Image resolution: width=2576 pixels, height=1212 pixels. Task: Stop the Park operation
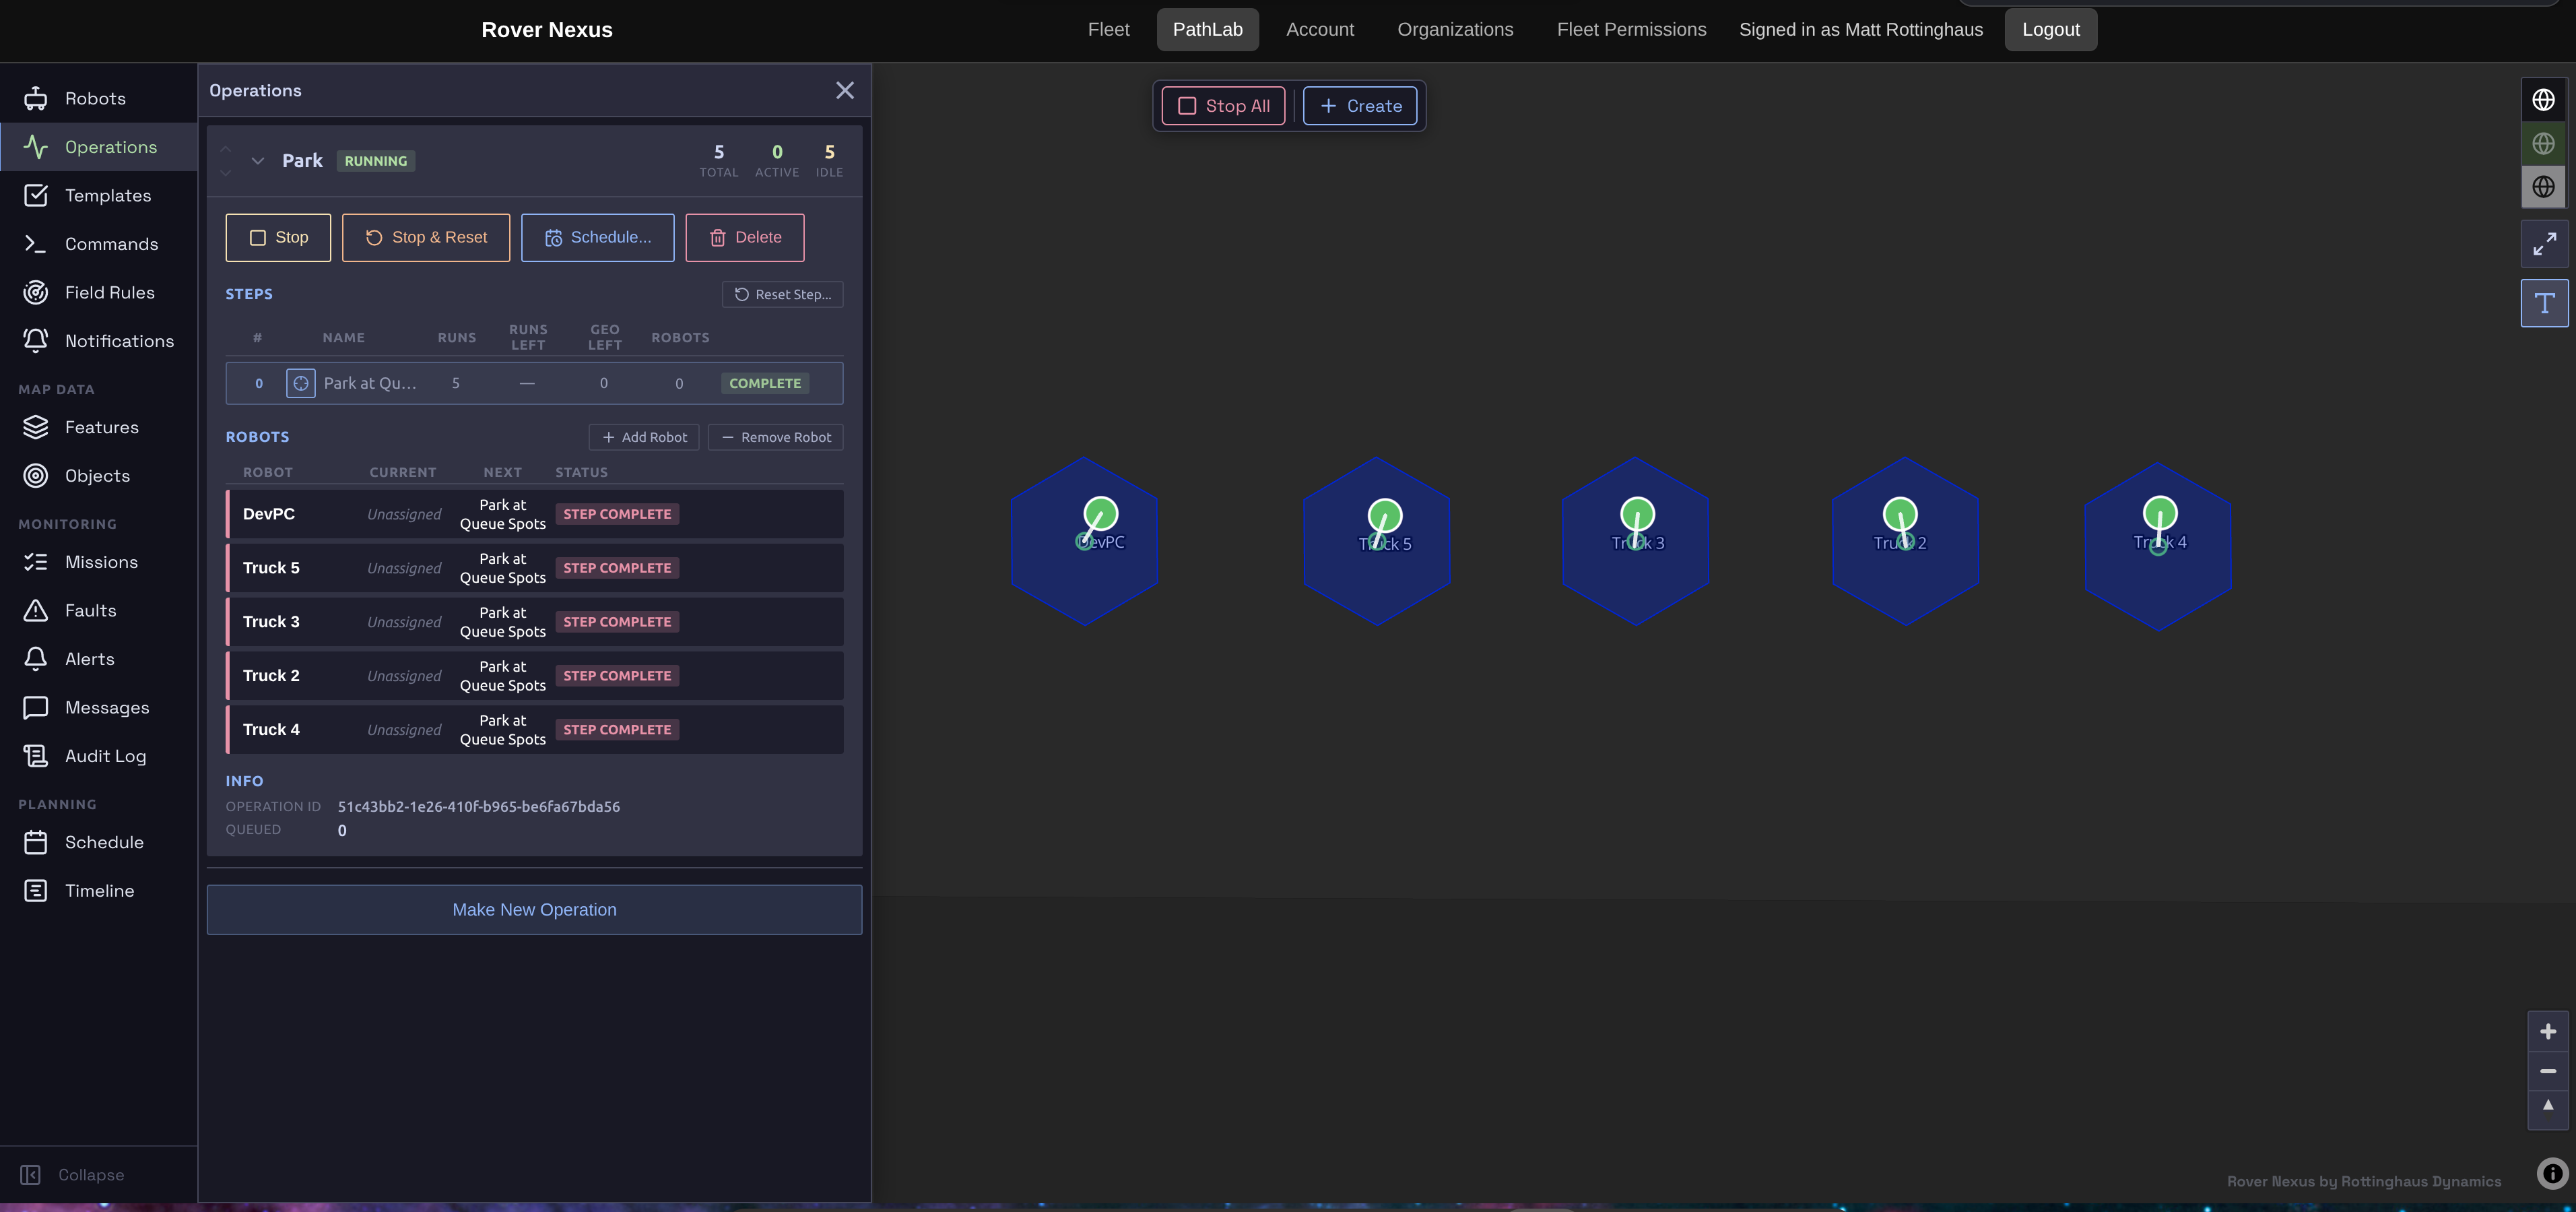(x=278, y=238)
